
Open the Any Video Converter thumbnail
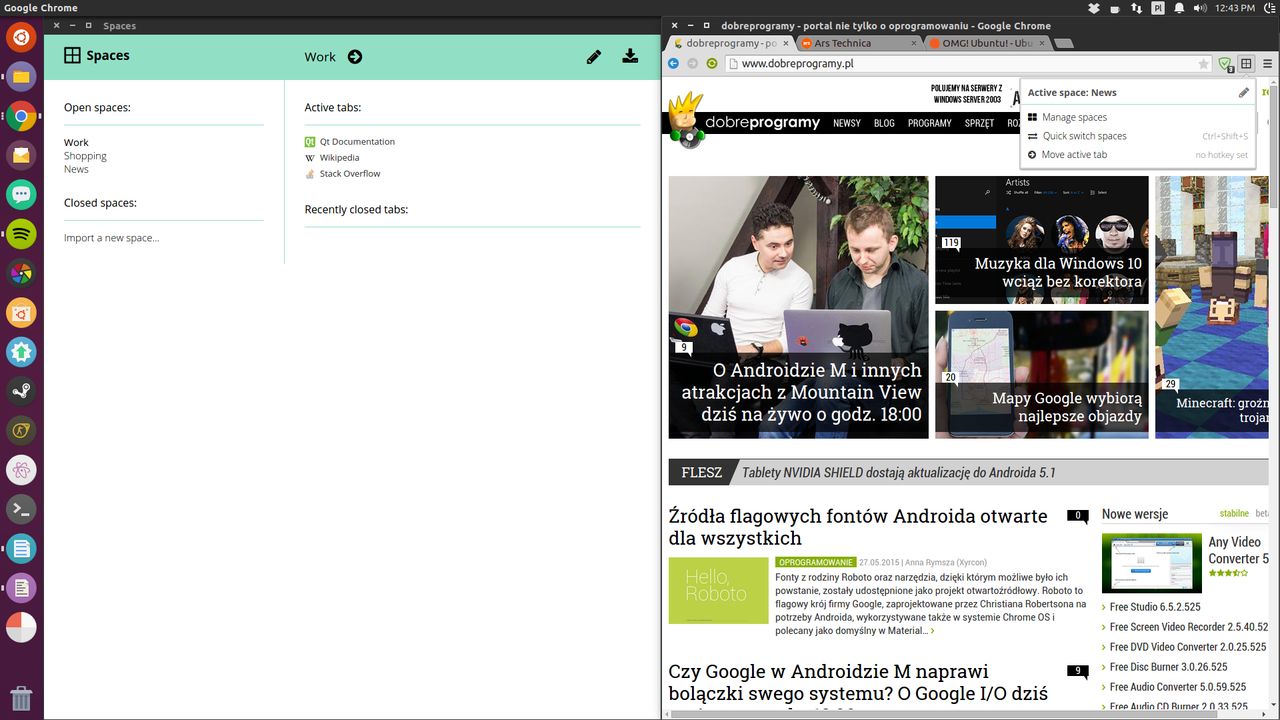(x=1152, y=563)
